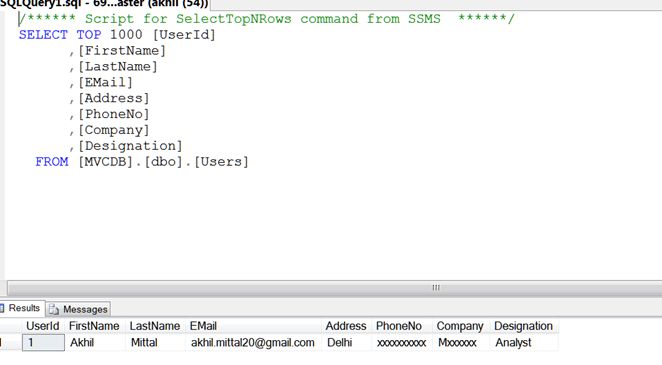Select the UserId cell containing 1

[43, 342]
